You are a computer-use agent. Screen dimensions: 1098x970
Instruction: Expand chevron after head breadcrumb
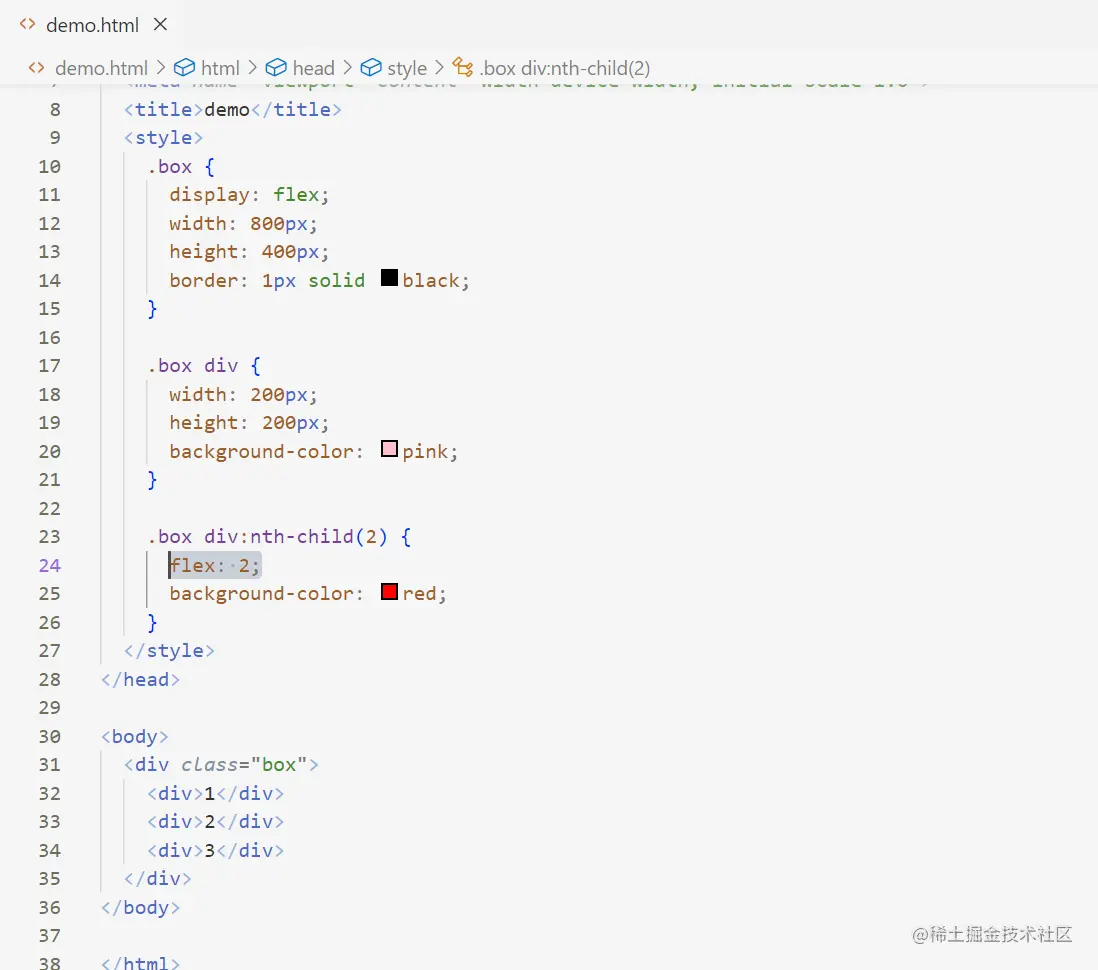pyautogui.click(x=347, y=67)
